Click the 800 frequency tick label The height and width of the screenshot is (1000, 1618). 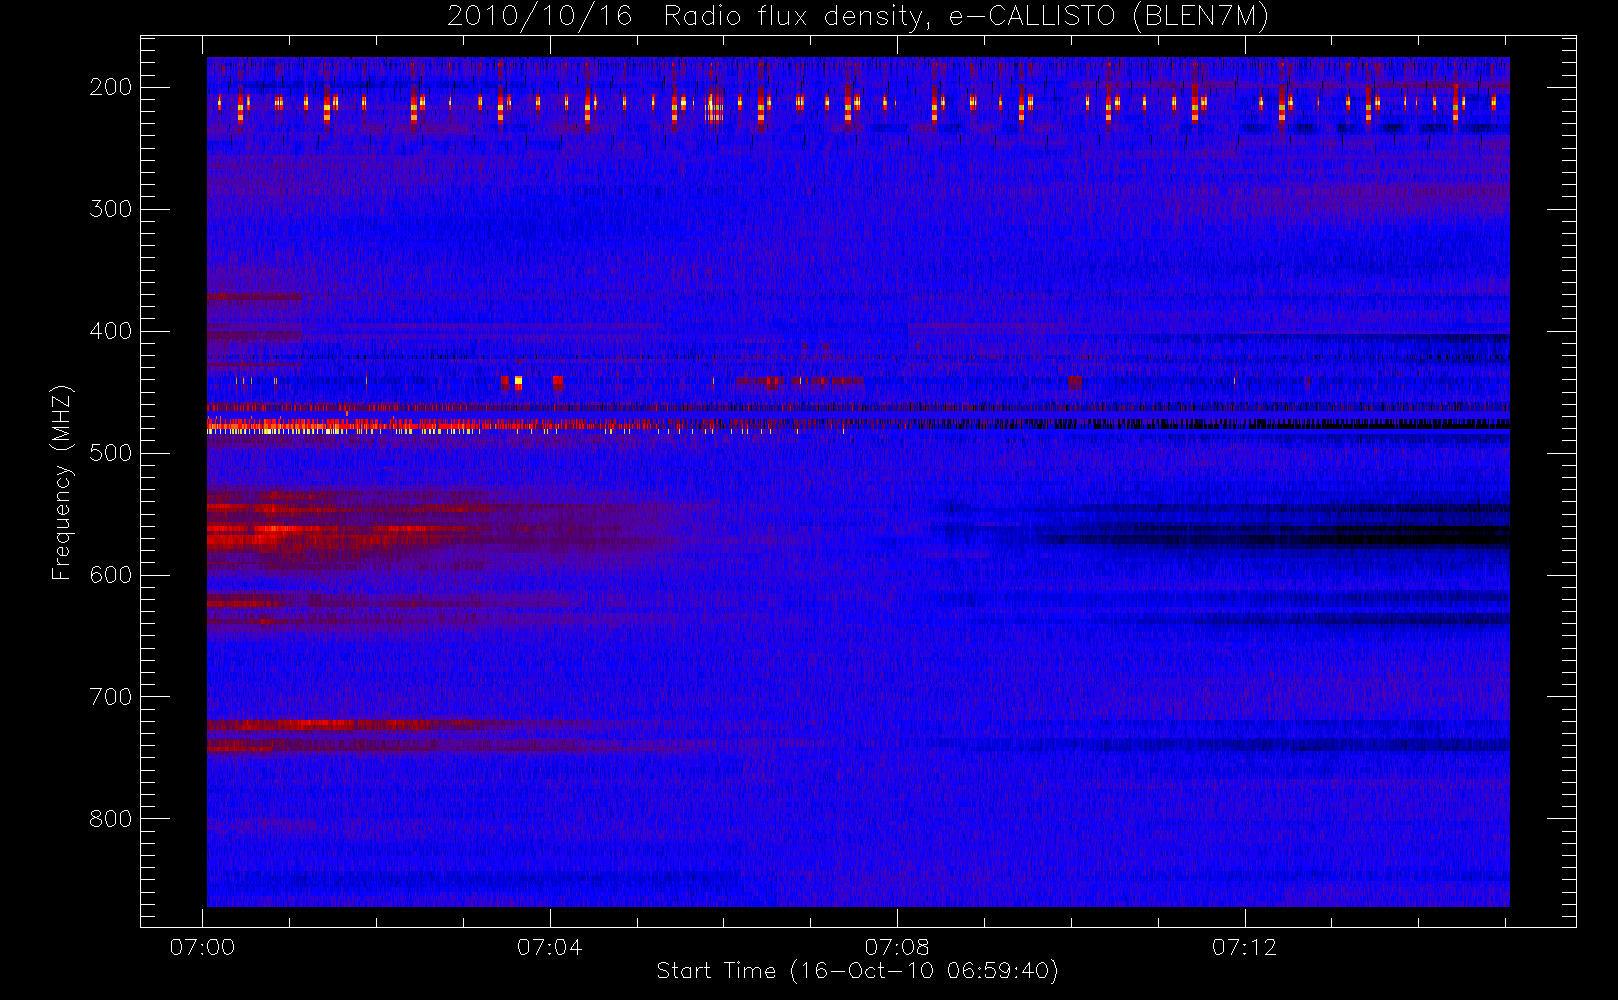[110, 819]
